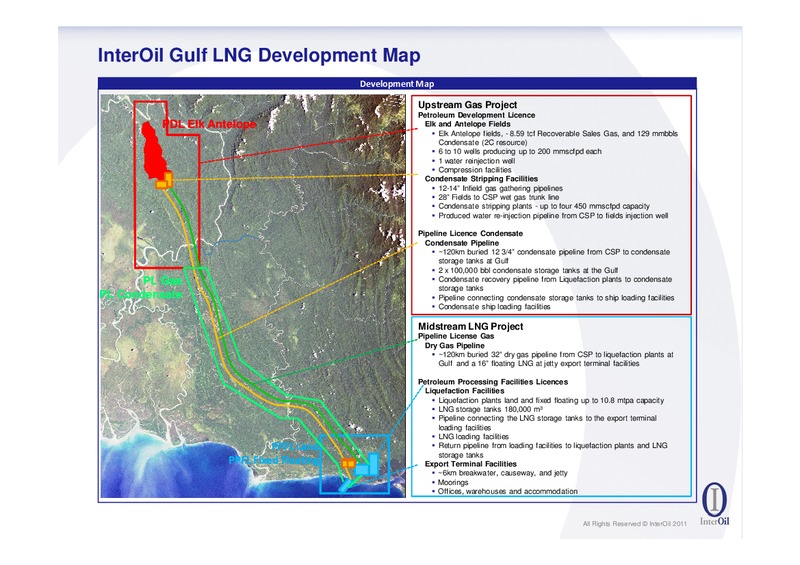800x565 pixels.
Task: Click the 'PDL Elk Antelope' map label
Action: coord(209,124)
